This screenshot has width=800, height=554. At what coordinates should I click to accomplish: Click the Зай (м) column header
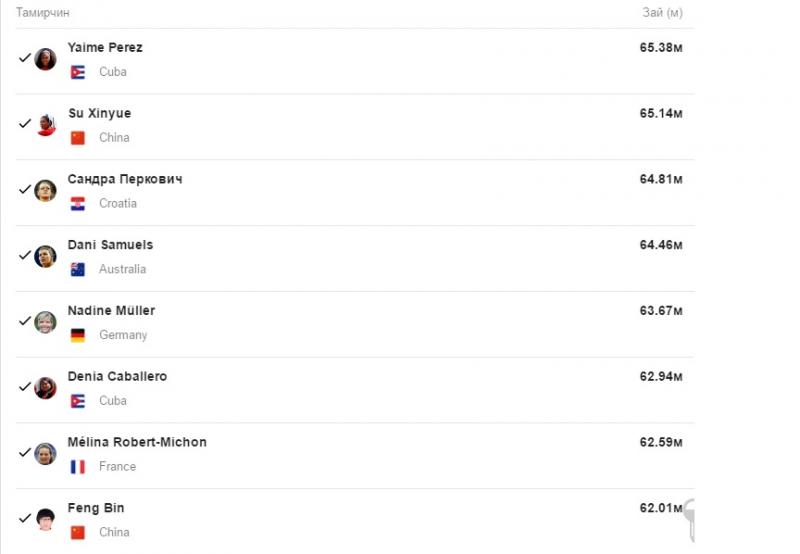tap(662, 13)
